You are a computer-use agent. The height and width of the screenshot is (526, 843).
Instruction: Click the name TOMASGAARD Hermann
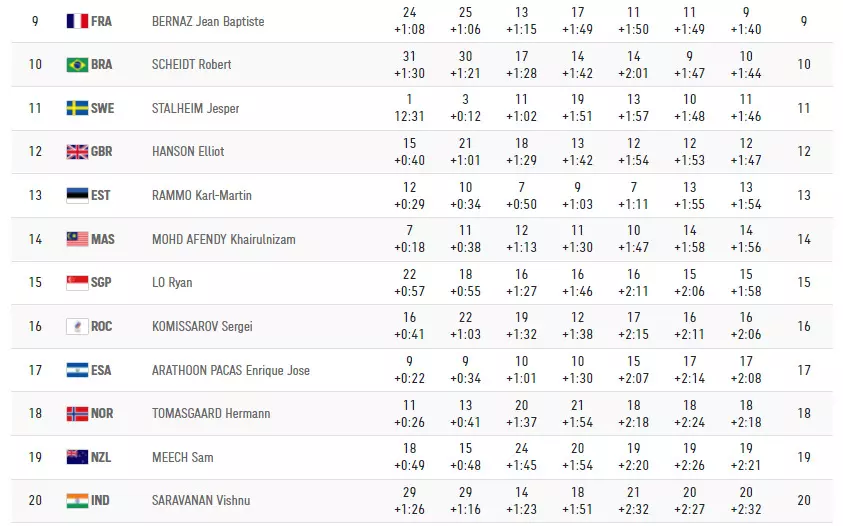[x=211, y=414]
